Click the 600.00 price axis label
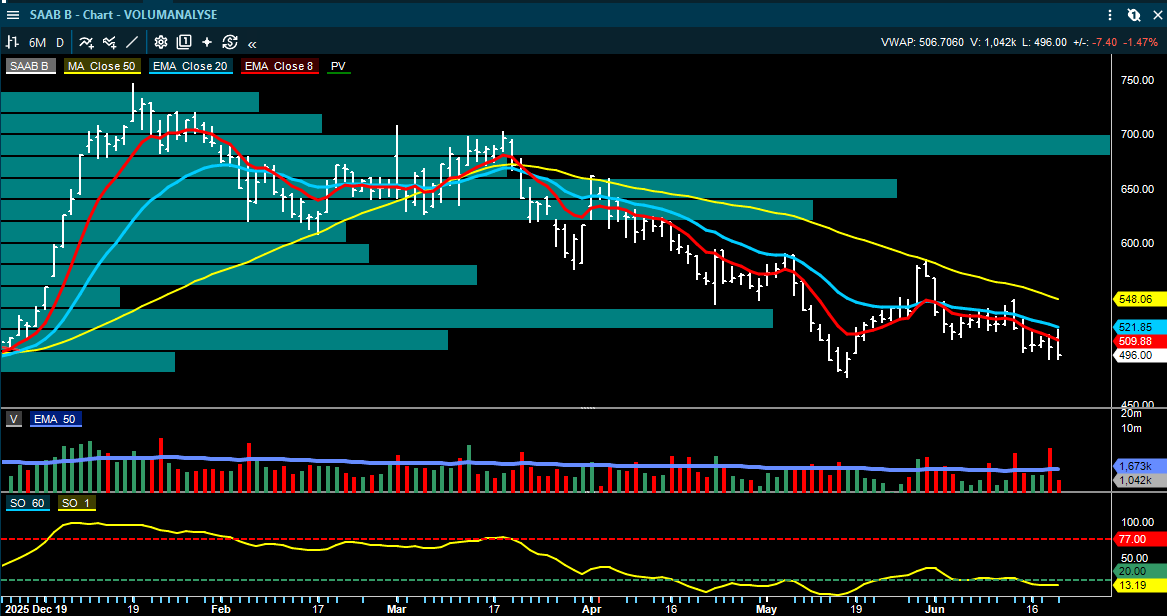 coord(1138,243)
